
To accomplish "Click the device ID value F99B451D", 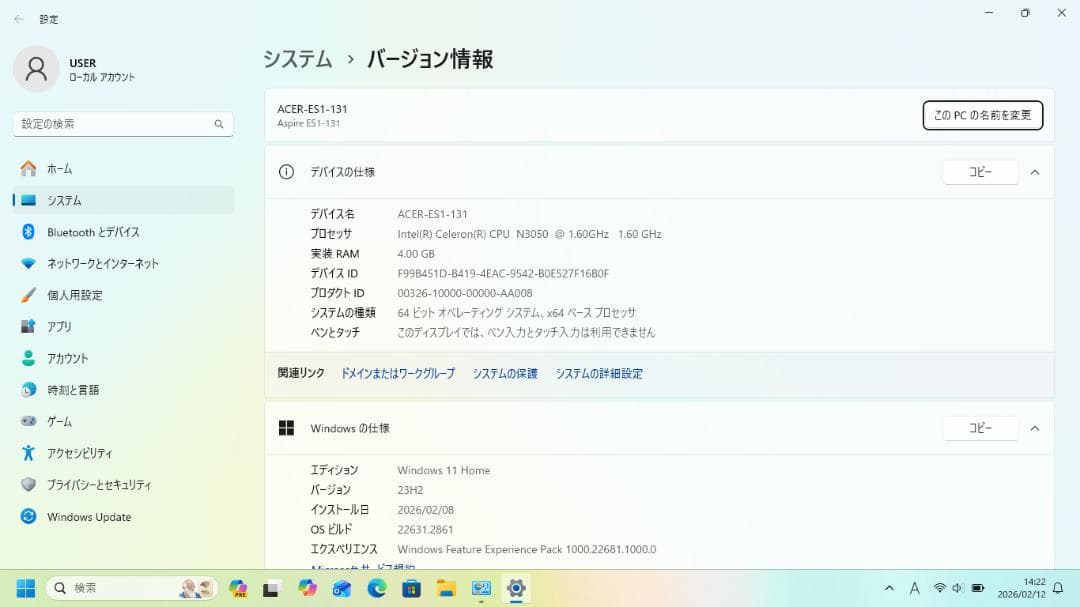I will click(x=503, y=274).
